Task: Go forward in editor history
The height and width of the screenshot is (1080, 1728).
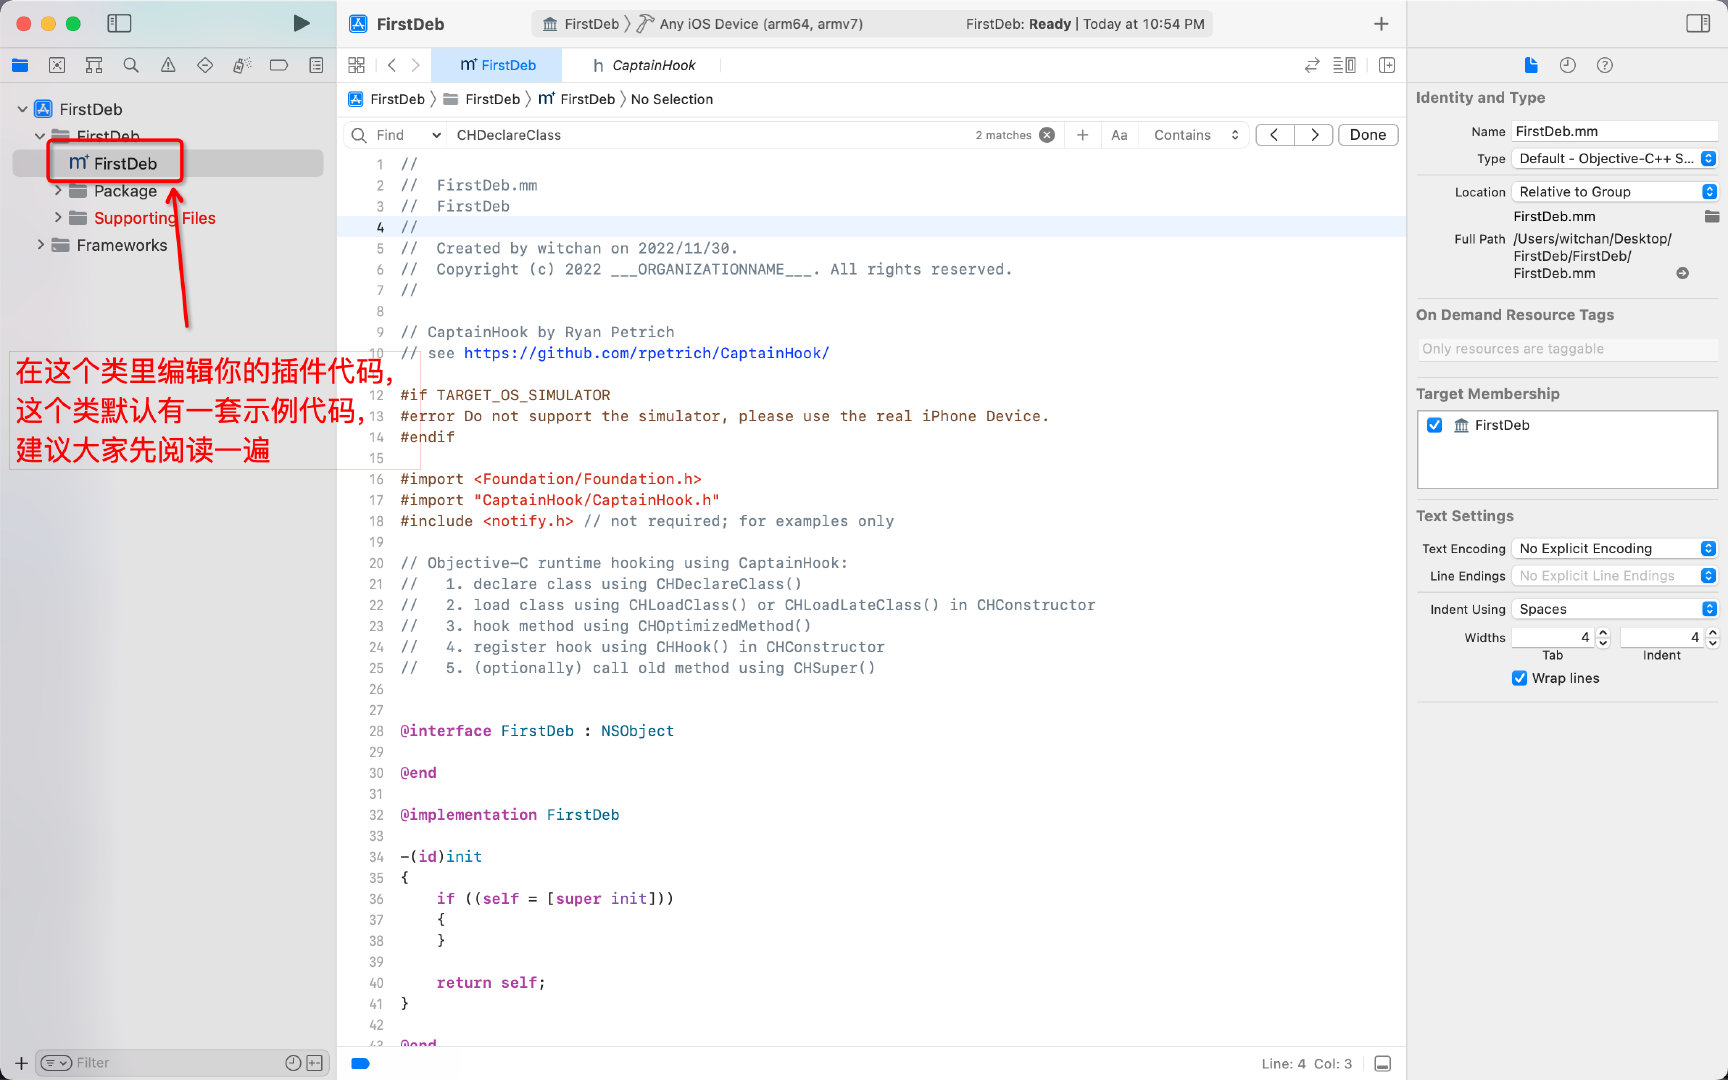Action: tap(416, 65)
